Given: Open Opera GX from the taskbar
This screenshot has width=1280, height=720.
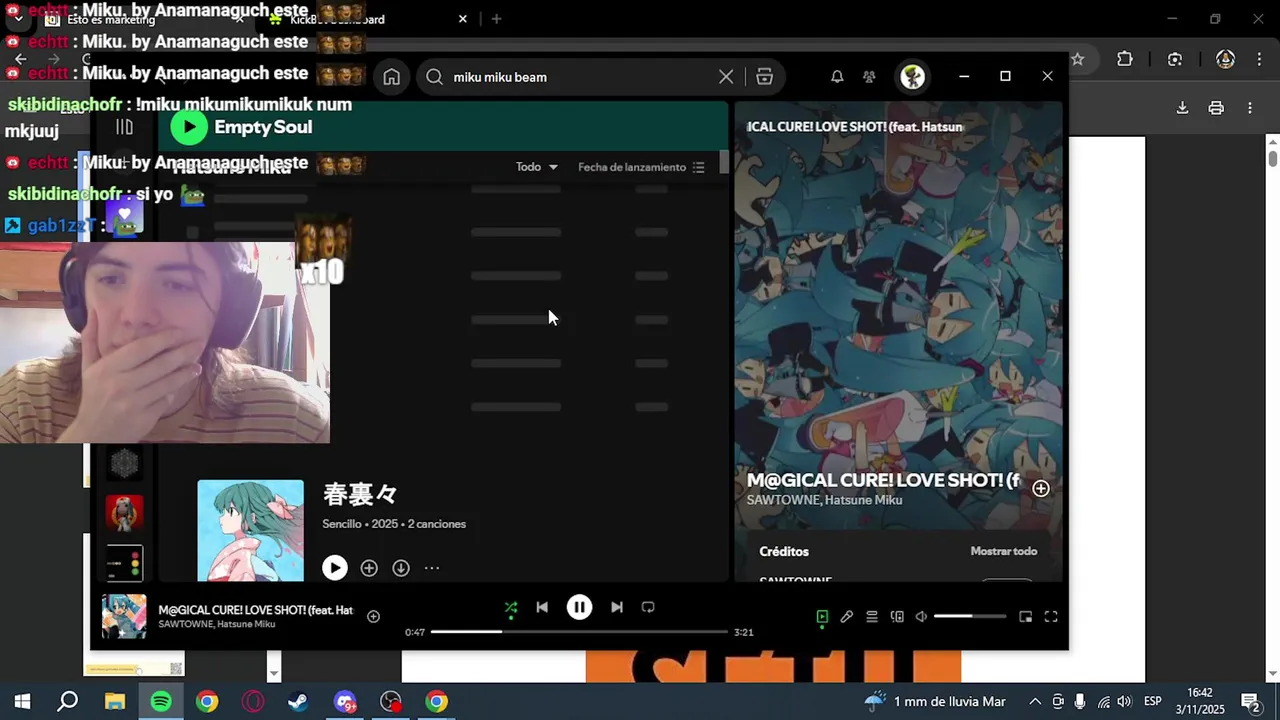Looking at the screenshot, I should [252, 702].
